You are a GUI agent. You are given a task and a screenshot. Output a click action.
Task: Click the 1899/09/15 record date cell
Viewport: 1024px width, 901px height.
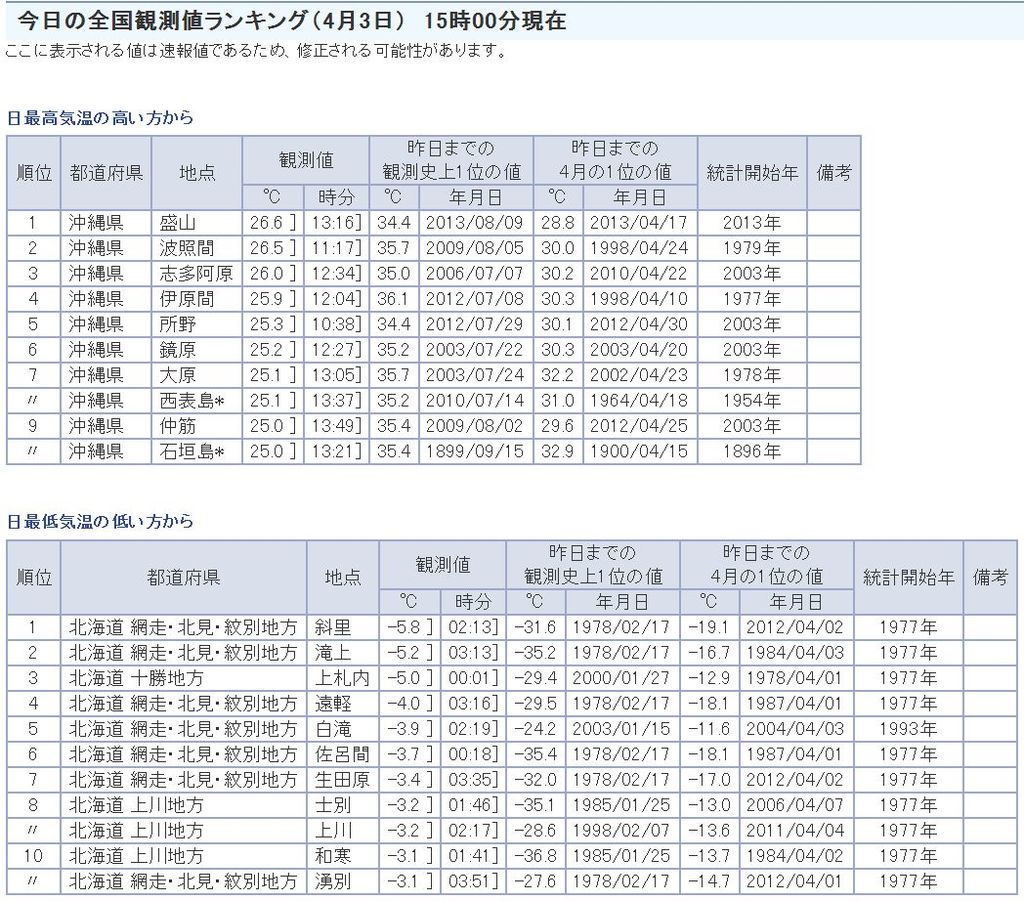click(475, 452)
